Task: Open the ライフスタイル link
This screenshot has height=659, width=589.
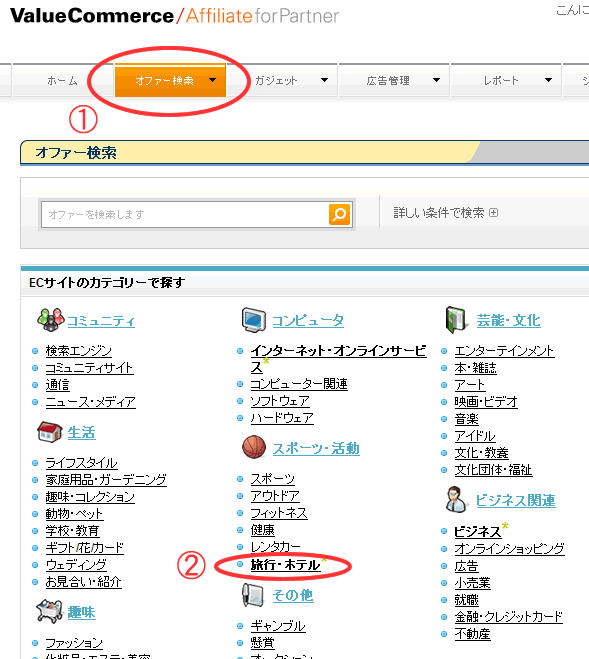Action: click(82, 463)
